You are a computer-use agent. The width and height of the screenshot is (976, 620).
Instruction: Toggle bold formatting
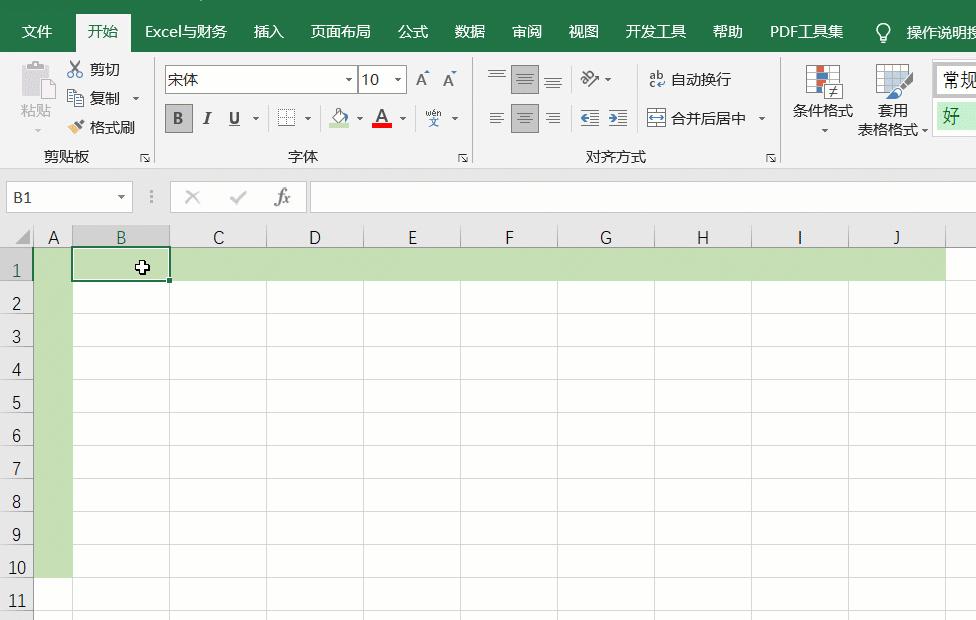(x=177, y=118)
